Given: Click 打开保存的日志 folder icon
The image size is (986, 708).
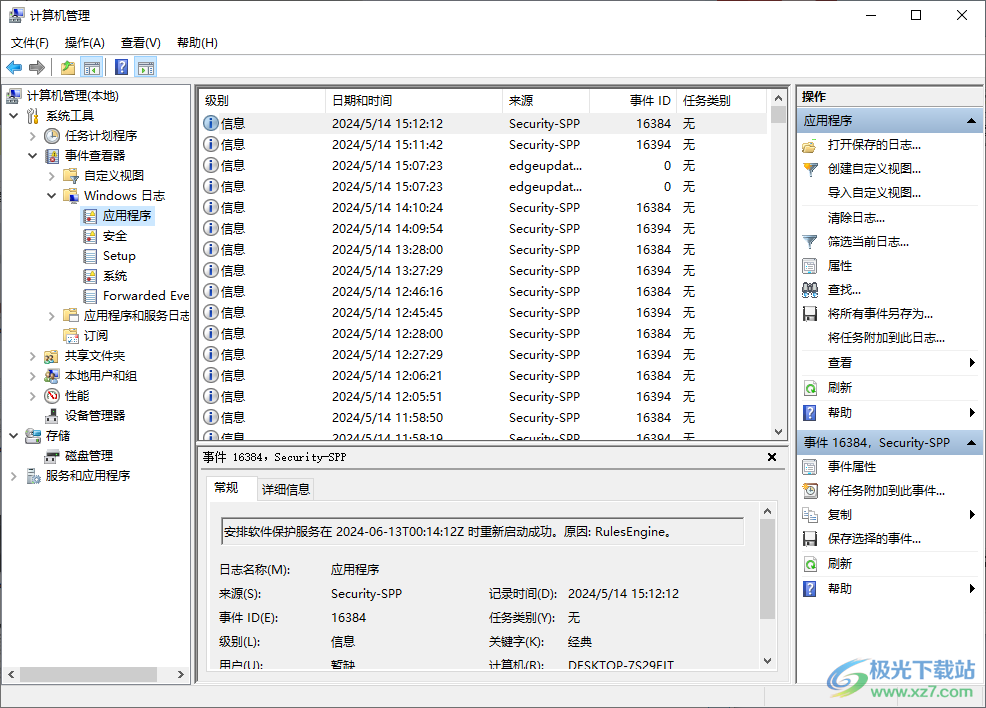Looking at the screenshot, I should pos(810,146).
